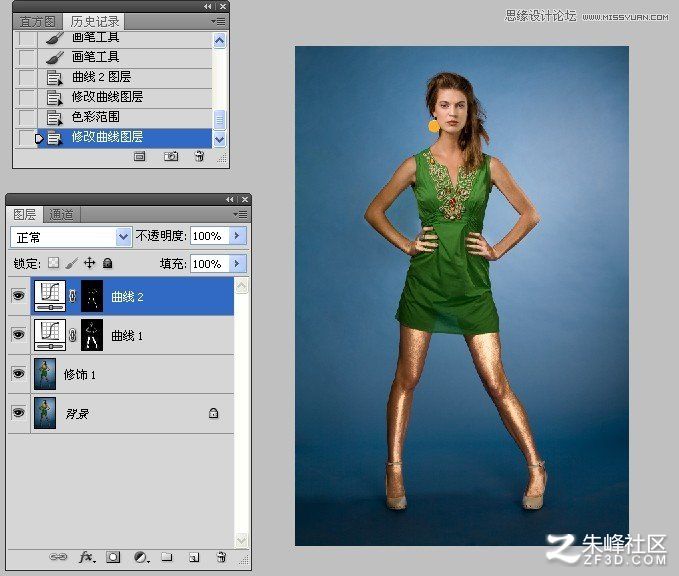Collapse History panel double-arrow icon
This screenshot has height=576, width=679.
(208, 6)
